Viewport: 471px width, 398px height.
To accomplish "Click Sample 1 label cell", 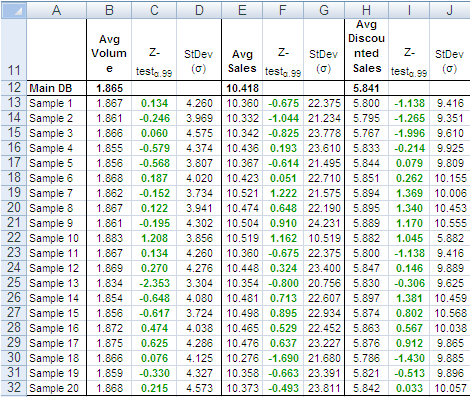I will coord(56,103).
